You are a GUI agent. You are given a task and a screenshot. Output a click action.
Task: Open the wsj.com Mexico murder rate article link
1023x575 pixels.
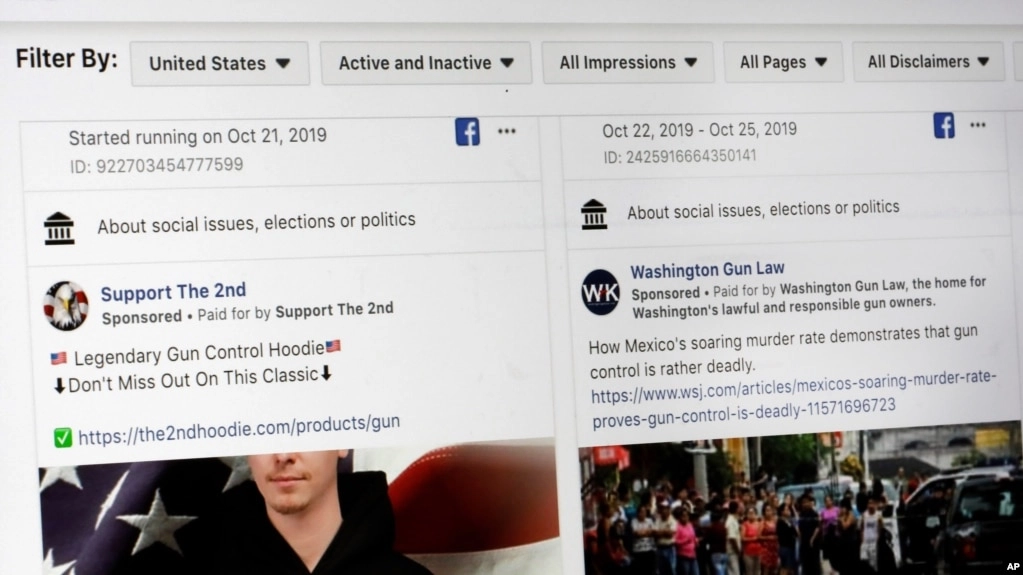point(793,397)
